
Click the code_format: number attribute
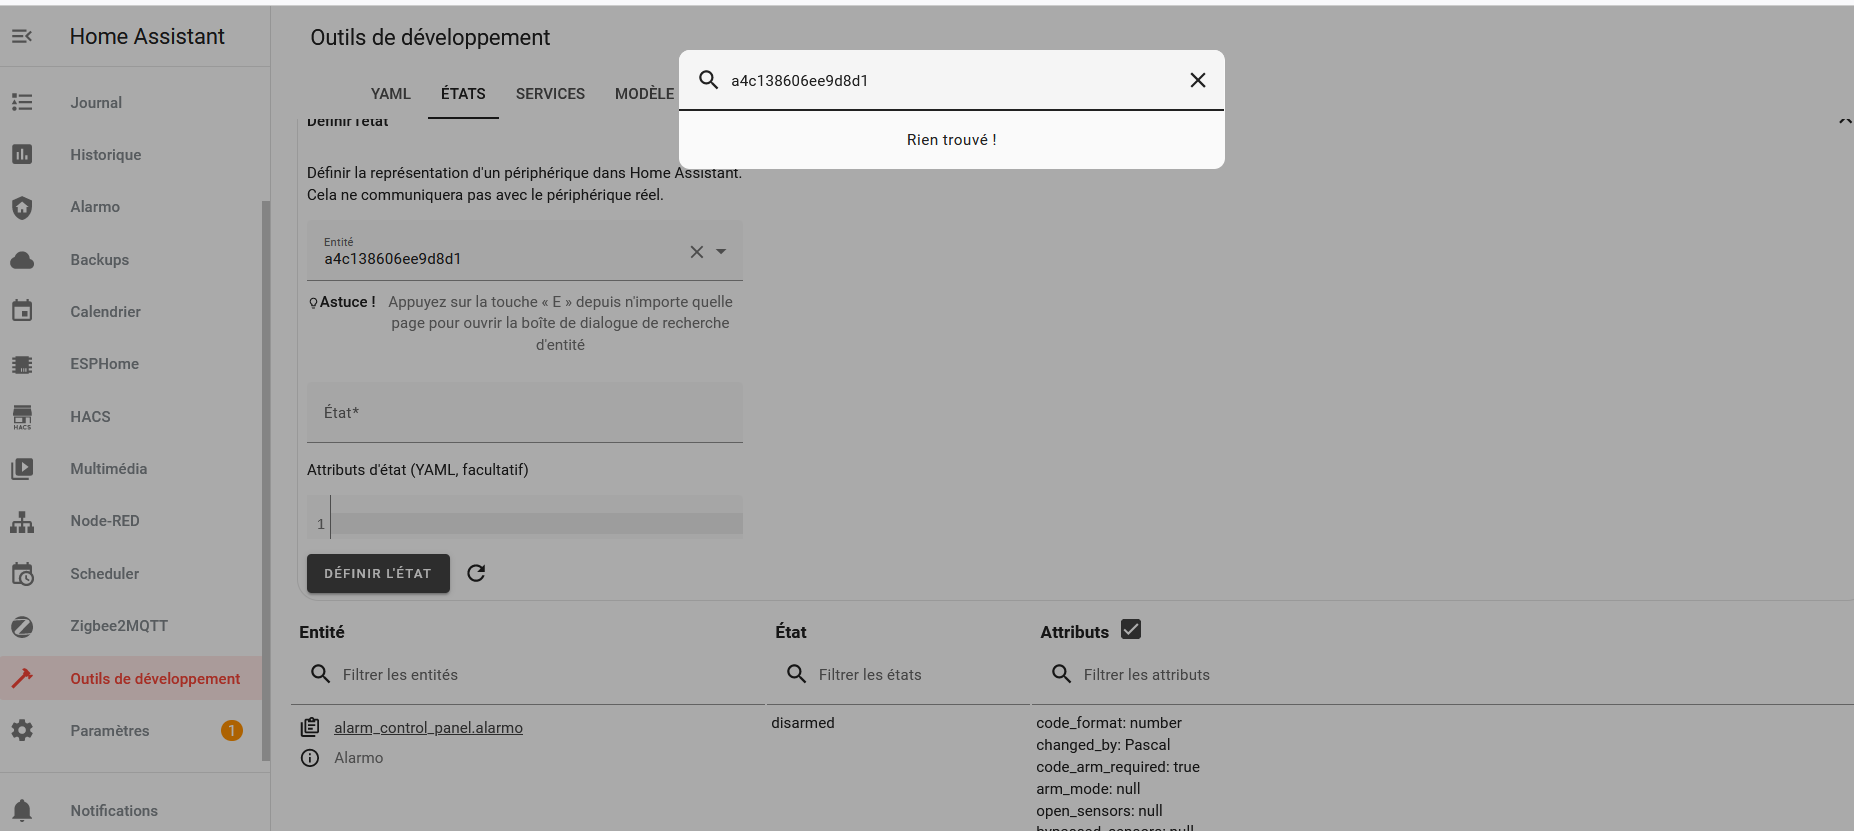click(x=1109, y=723)
